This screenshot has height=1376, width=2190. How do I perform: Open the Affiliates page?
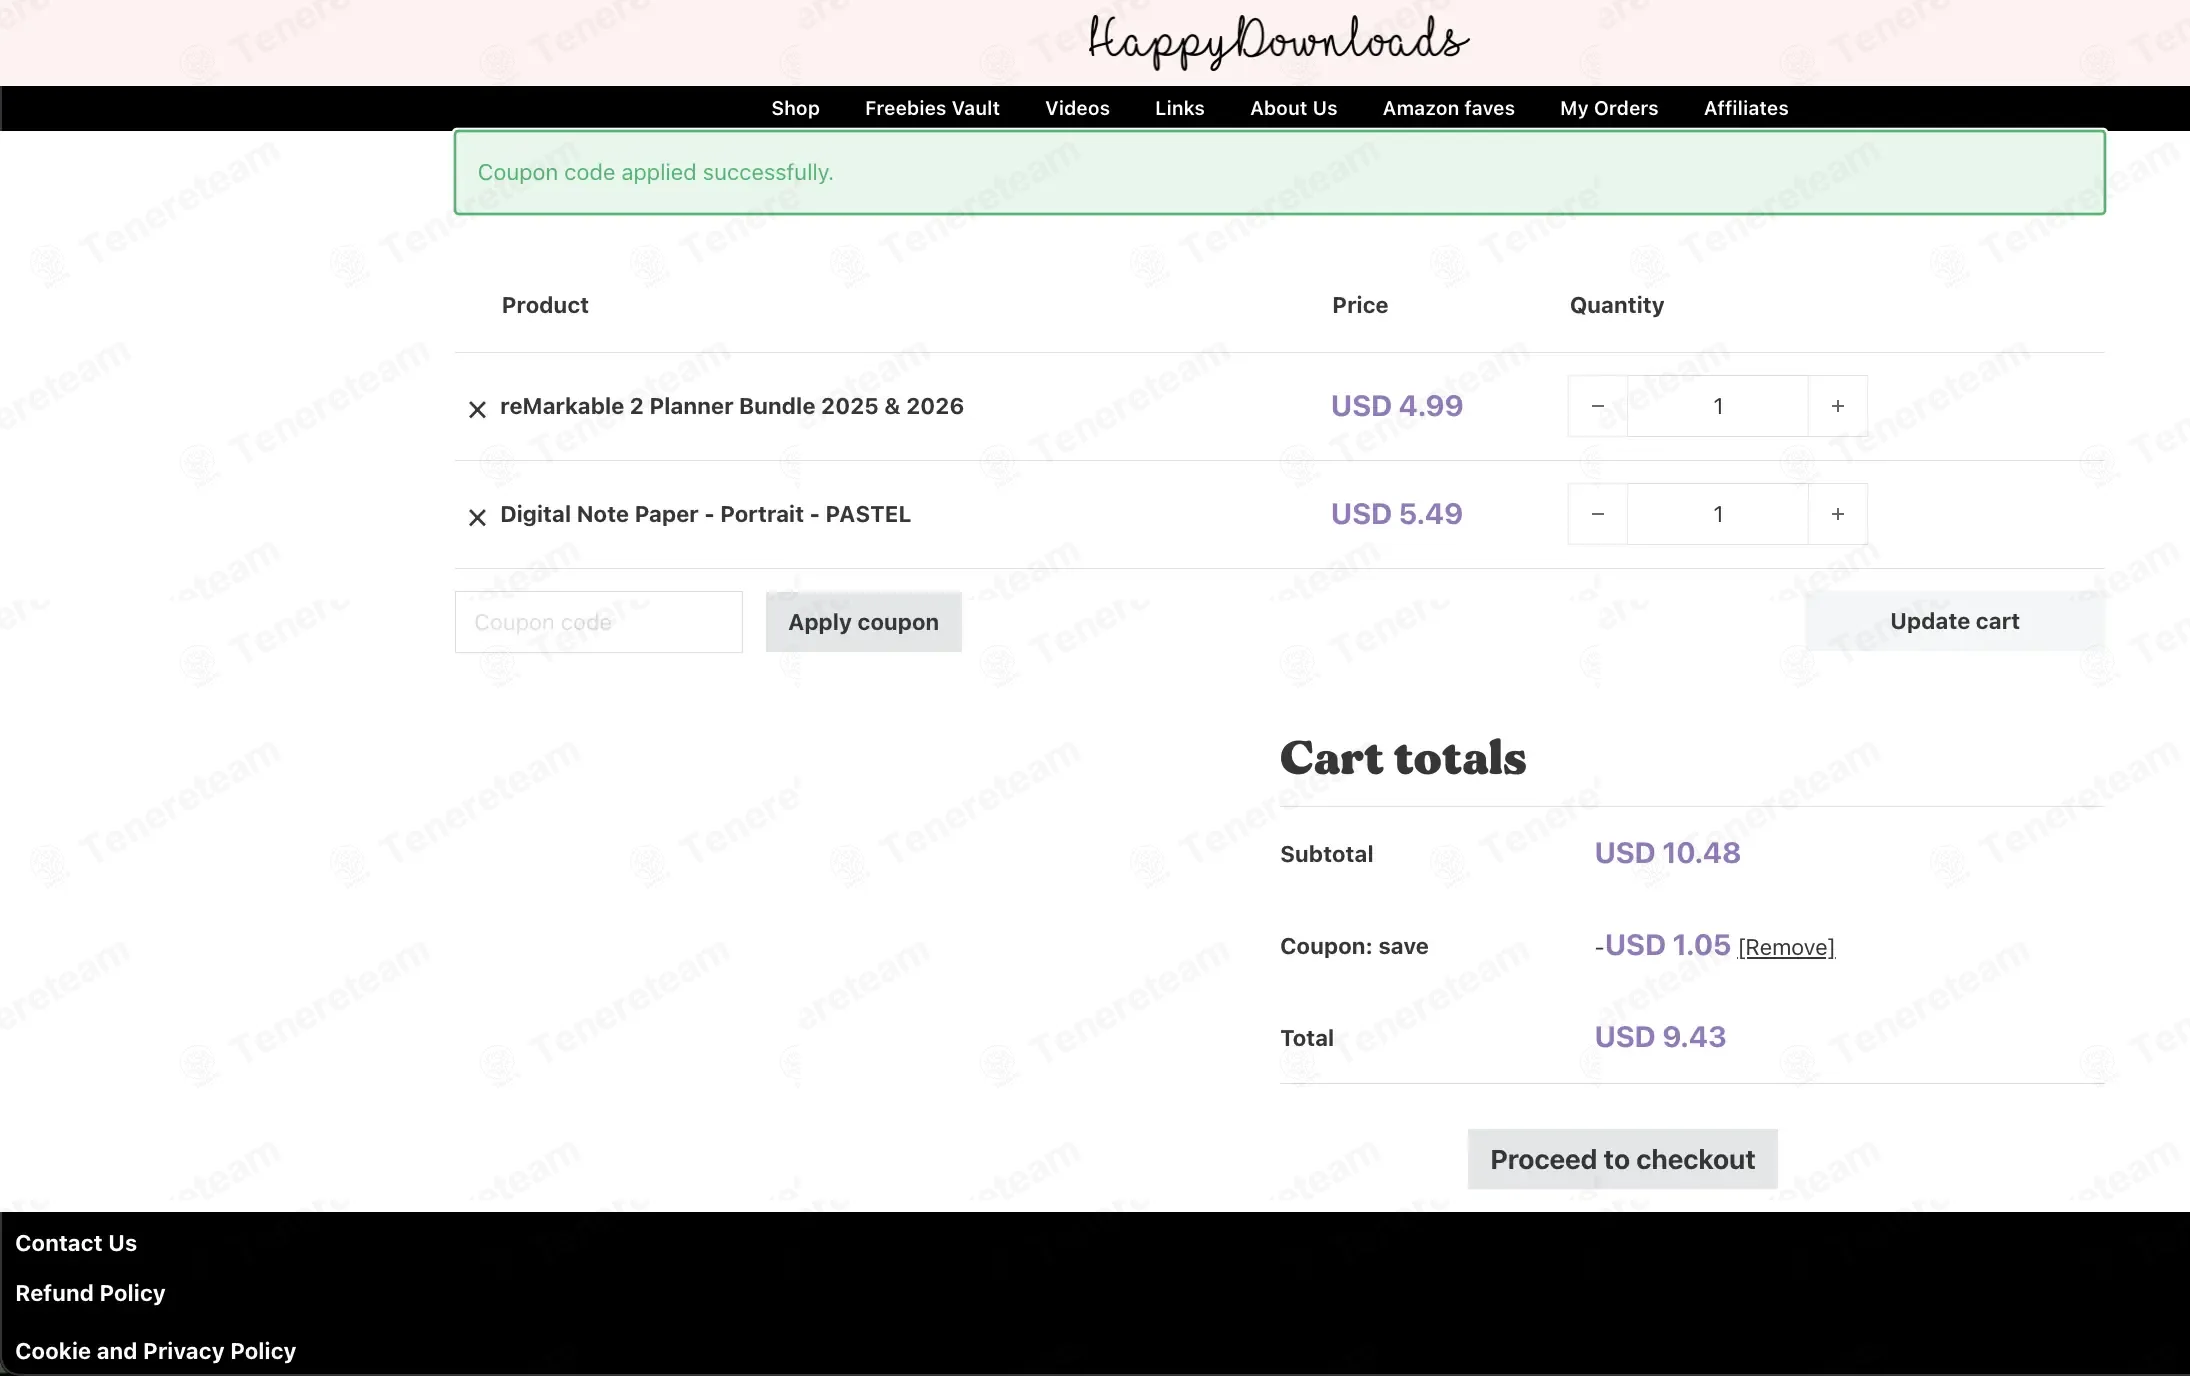coord(1745,108)
